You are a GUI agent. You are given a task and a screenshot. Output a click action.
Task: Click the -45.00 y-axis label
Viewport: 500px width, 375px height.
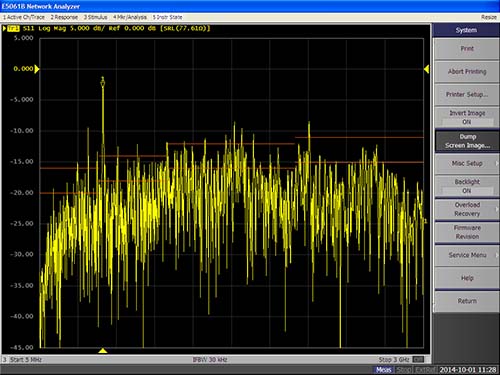tap(22, 347)
